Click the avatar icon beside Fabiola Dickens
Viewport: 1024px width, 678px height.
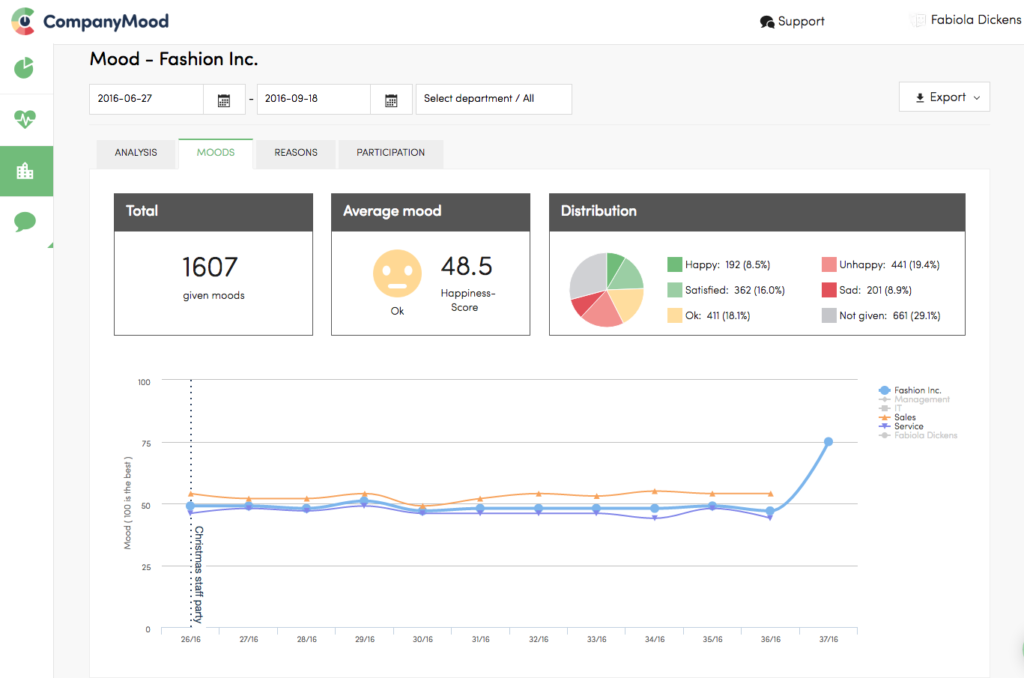(x=918, y=20)
